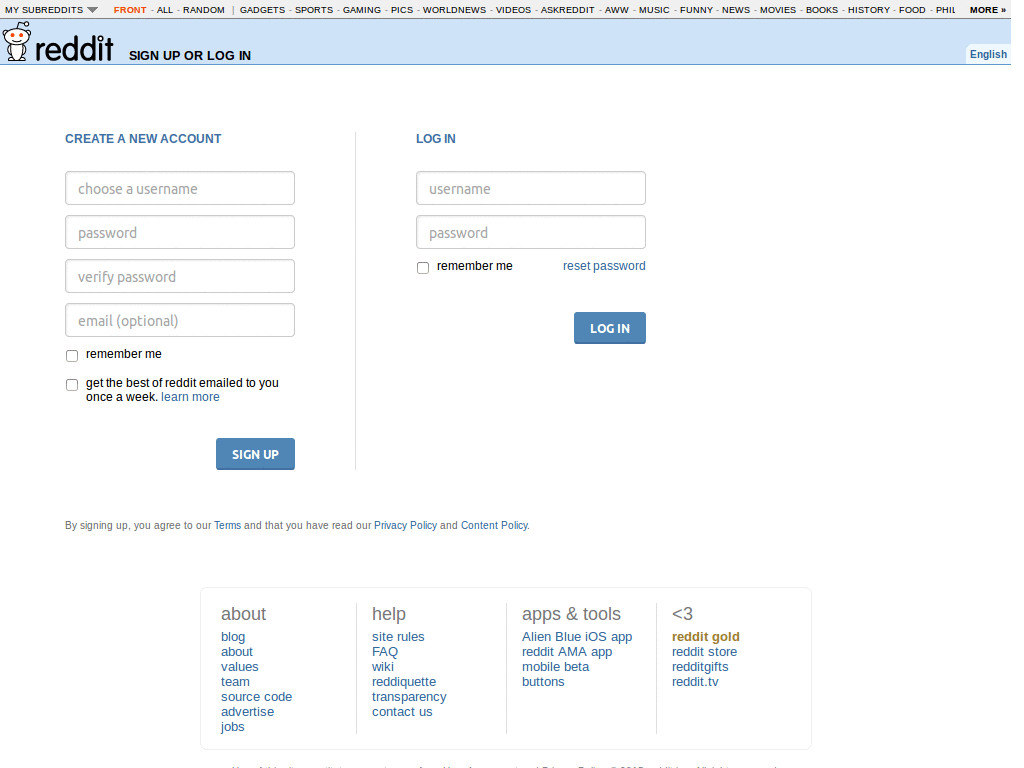Click the reddit wordmark logo
Screen dimensions: 1024x768
click(x=74, y=48)
